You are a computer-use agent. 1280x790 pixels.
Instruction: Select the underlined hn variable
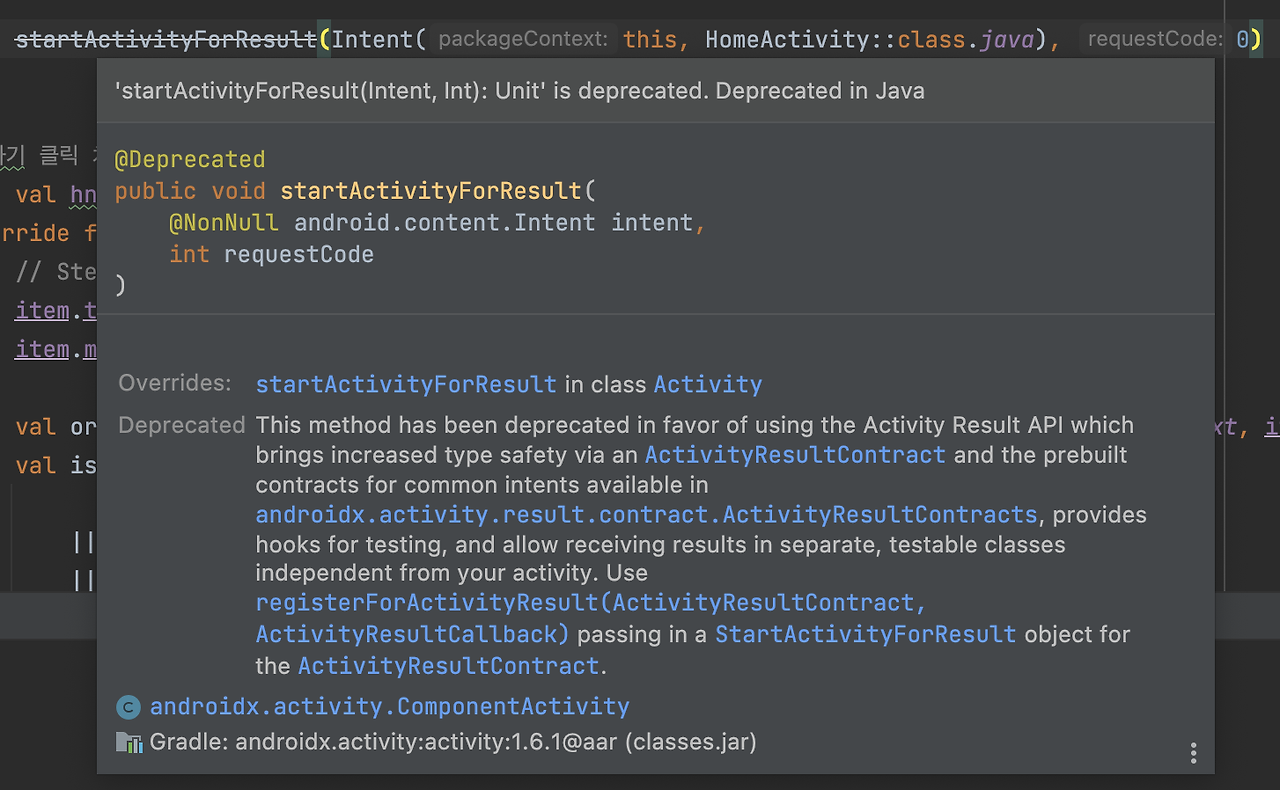point(85,194)
